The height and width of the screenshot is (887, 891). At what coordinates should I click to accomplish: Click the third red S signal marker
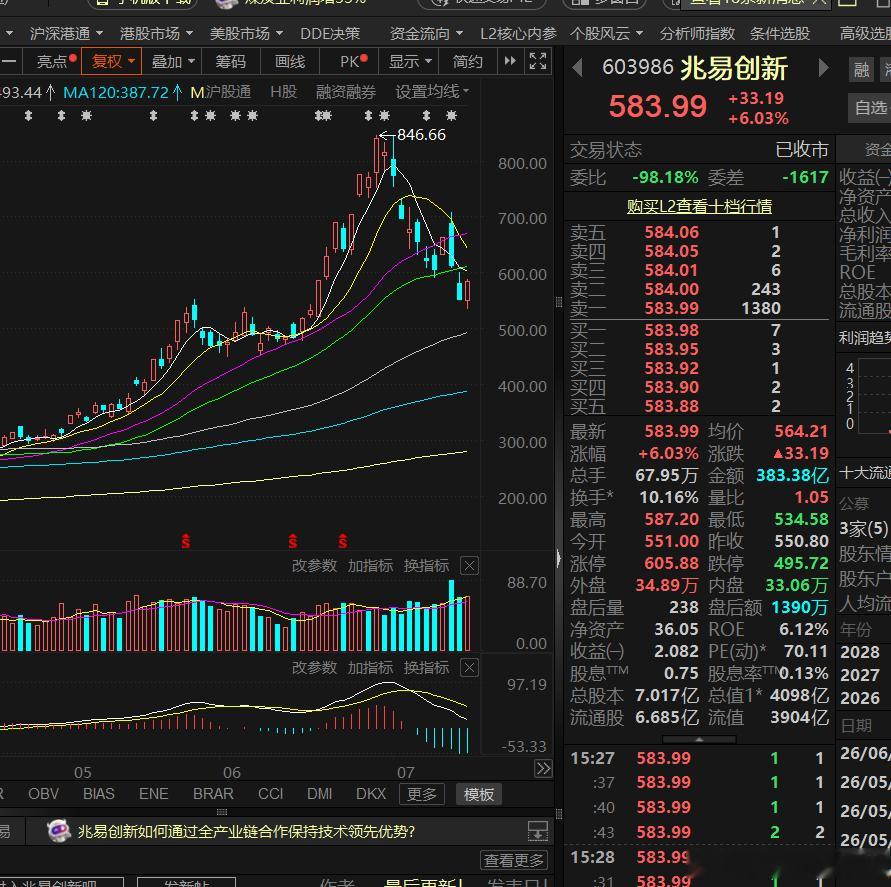[x=343, y=541]
